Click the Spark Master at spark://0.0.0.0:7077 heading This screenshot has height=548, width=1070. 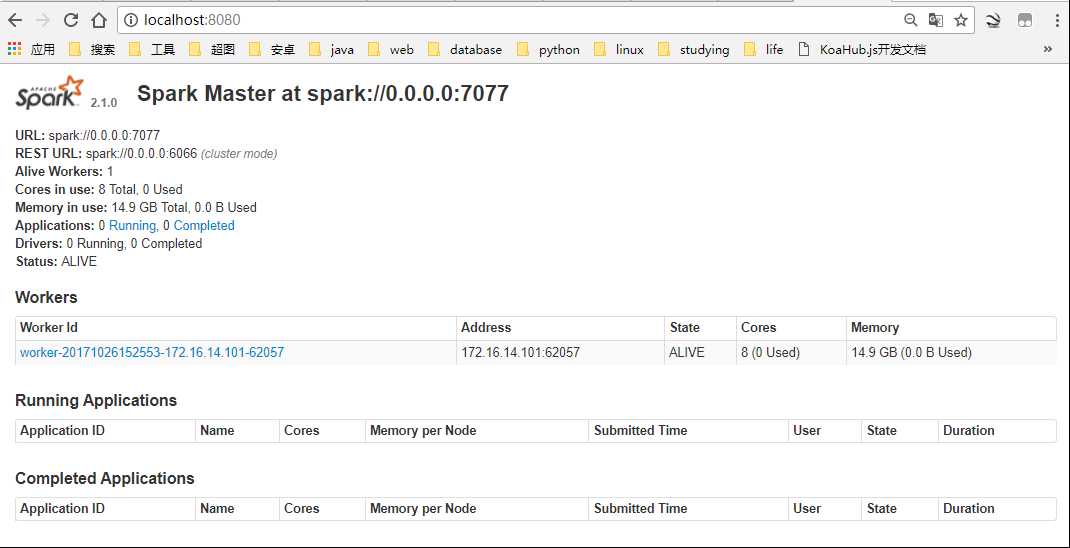(x=323, y=93)
